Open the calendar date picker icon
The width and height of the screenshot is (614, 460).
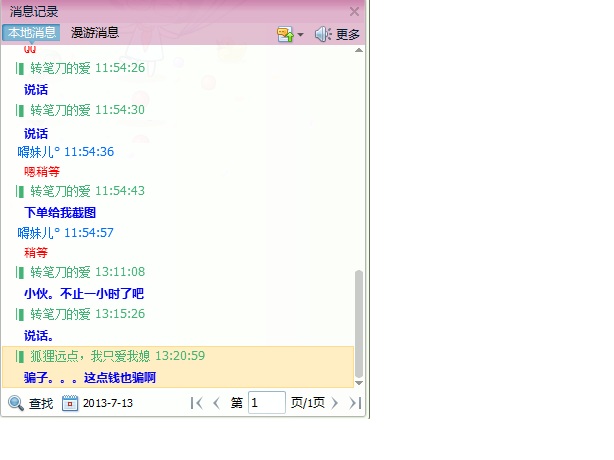click(x=70, y=403)
